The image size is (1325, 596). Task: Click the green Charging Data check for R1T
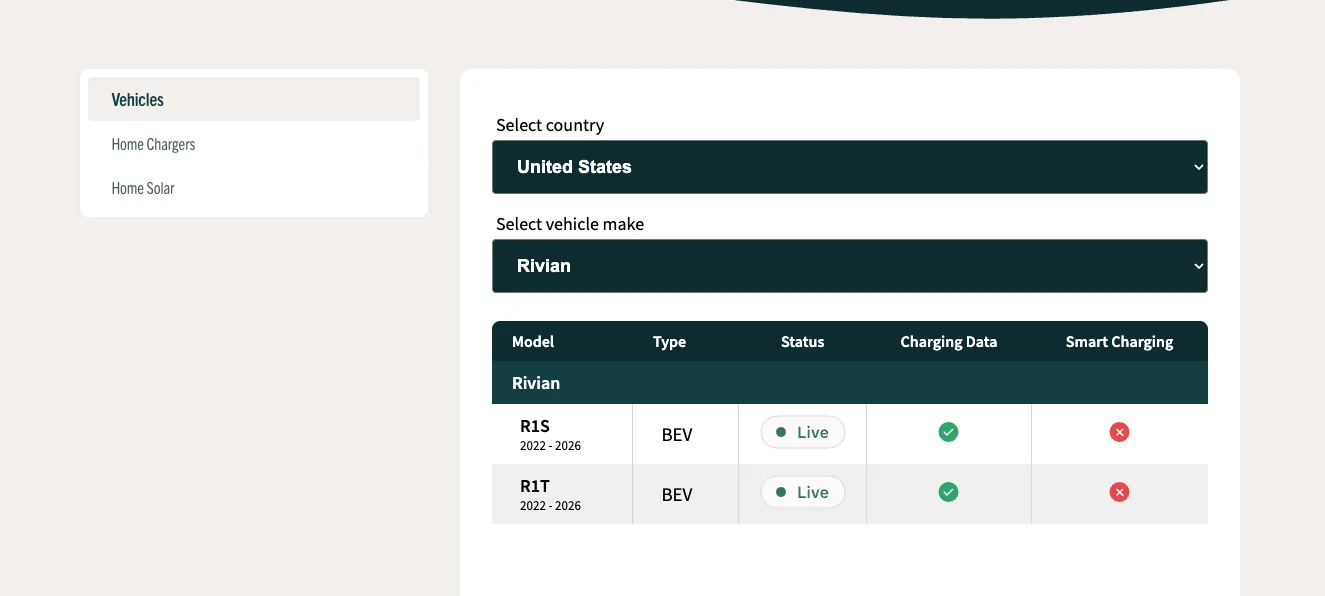[x=948, y=492]
